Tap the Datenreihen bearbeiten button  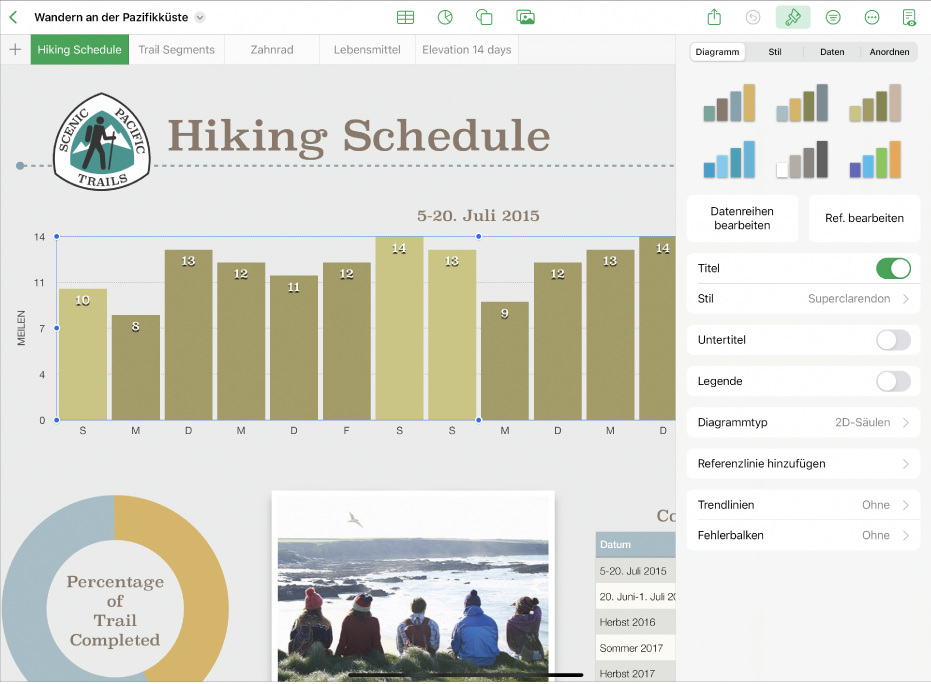point(742,218)
